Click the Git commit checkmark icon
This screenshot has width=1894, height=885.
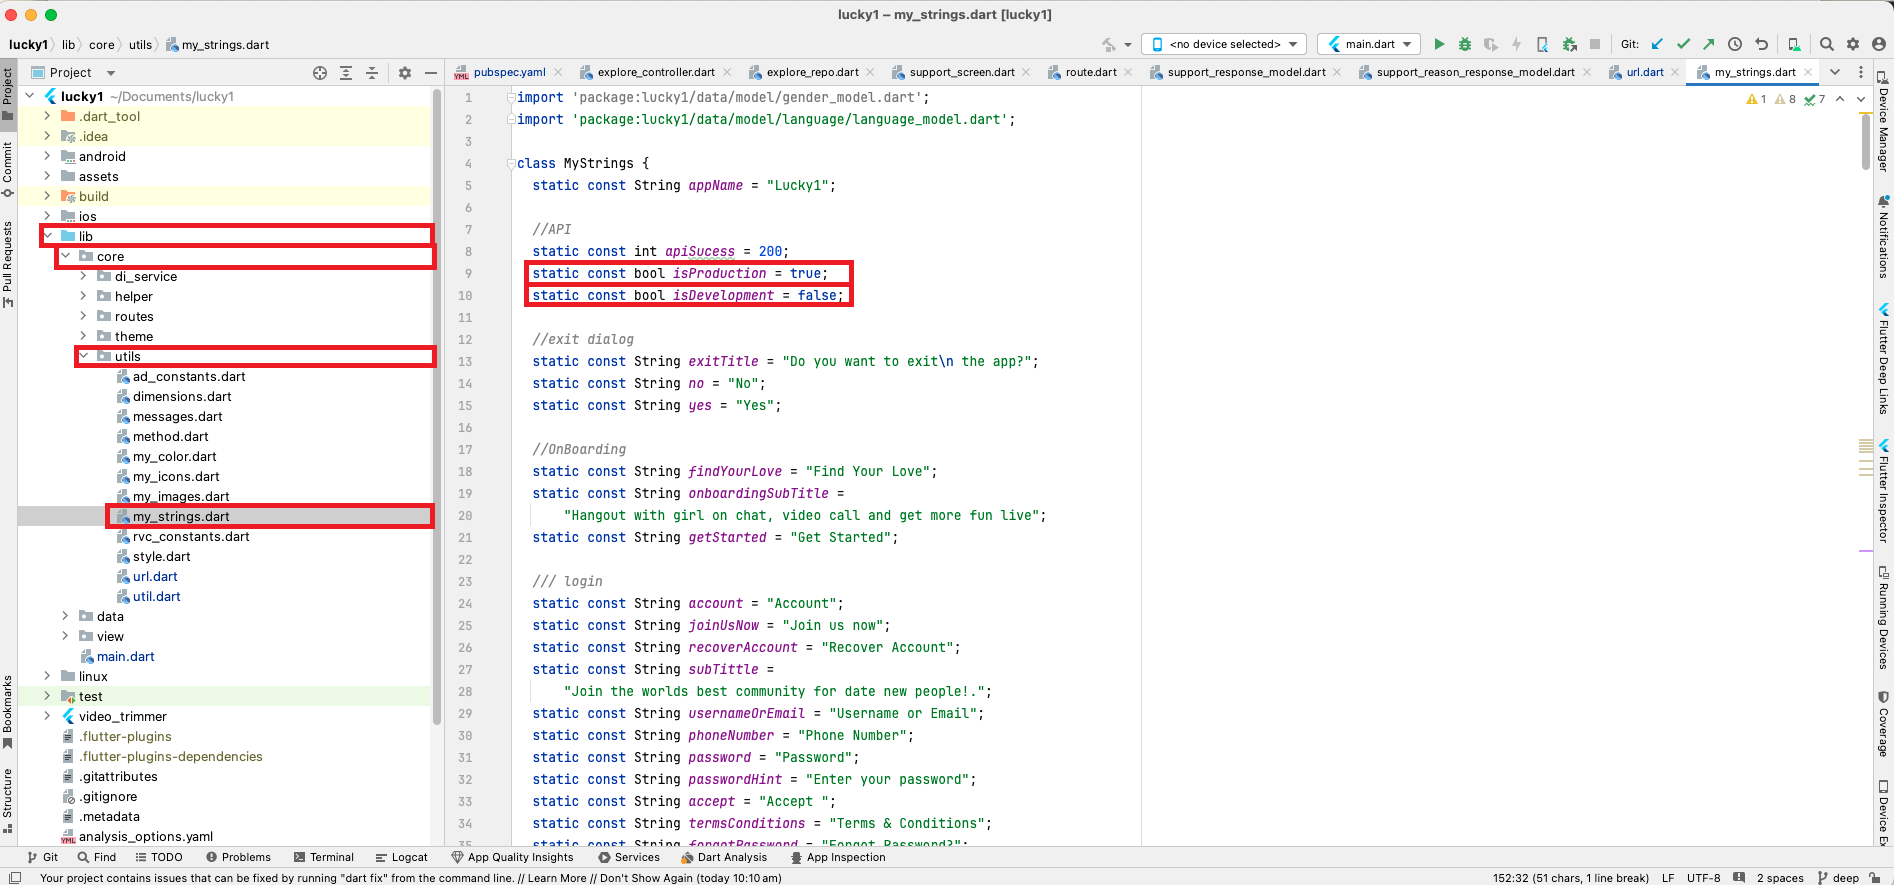point(1683,44)
